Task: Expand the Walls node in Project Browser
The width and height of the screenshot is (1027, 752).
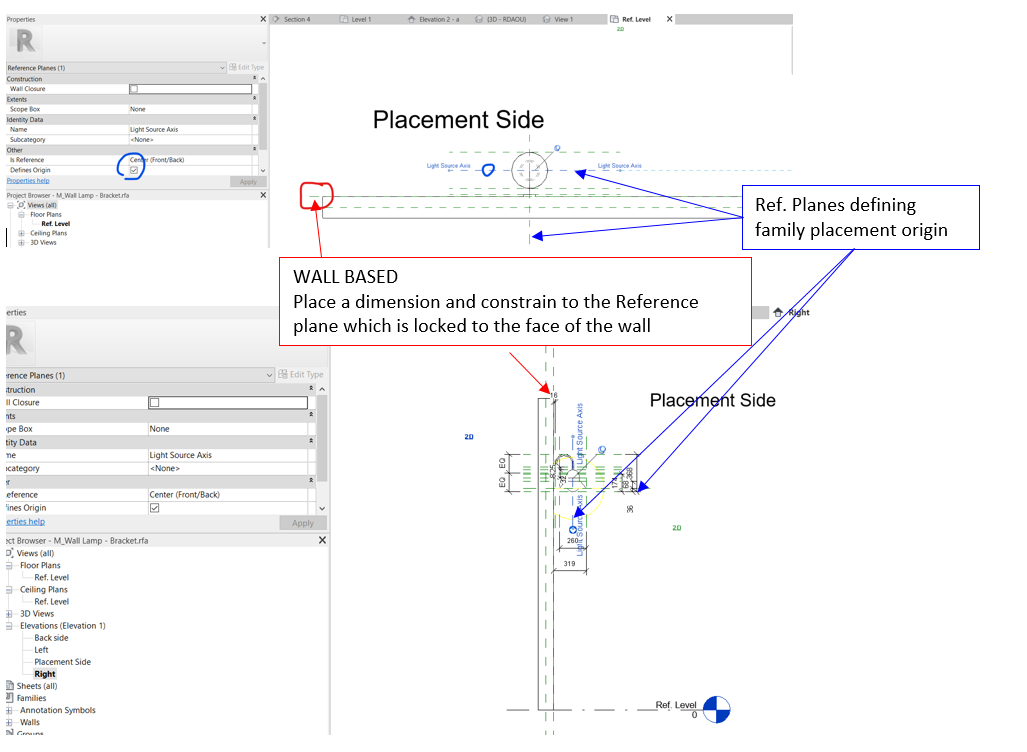Action: point(7,722)
